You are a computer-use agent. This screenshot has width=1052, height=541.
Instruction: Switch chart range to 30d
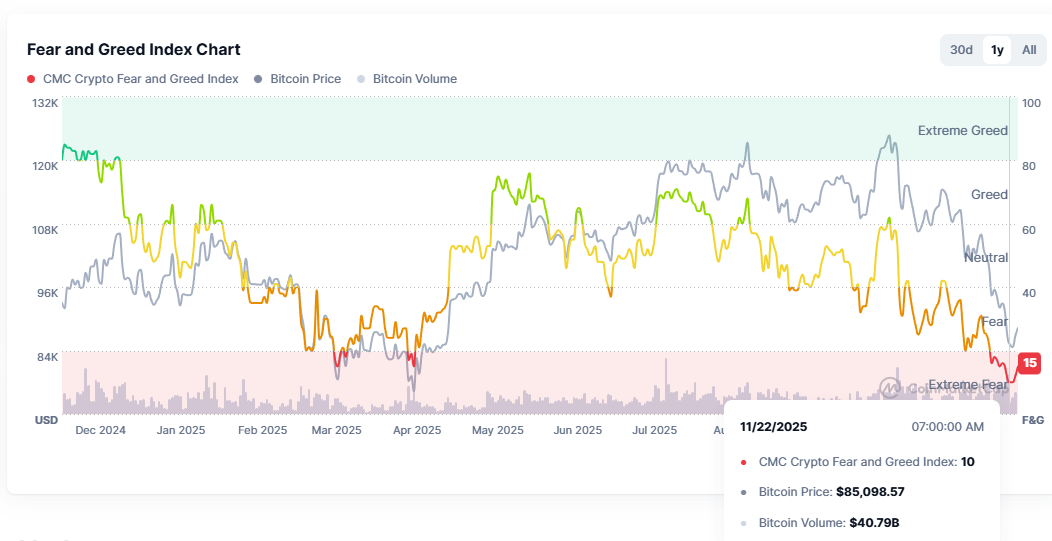tap(961, 50)
